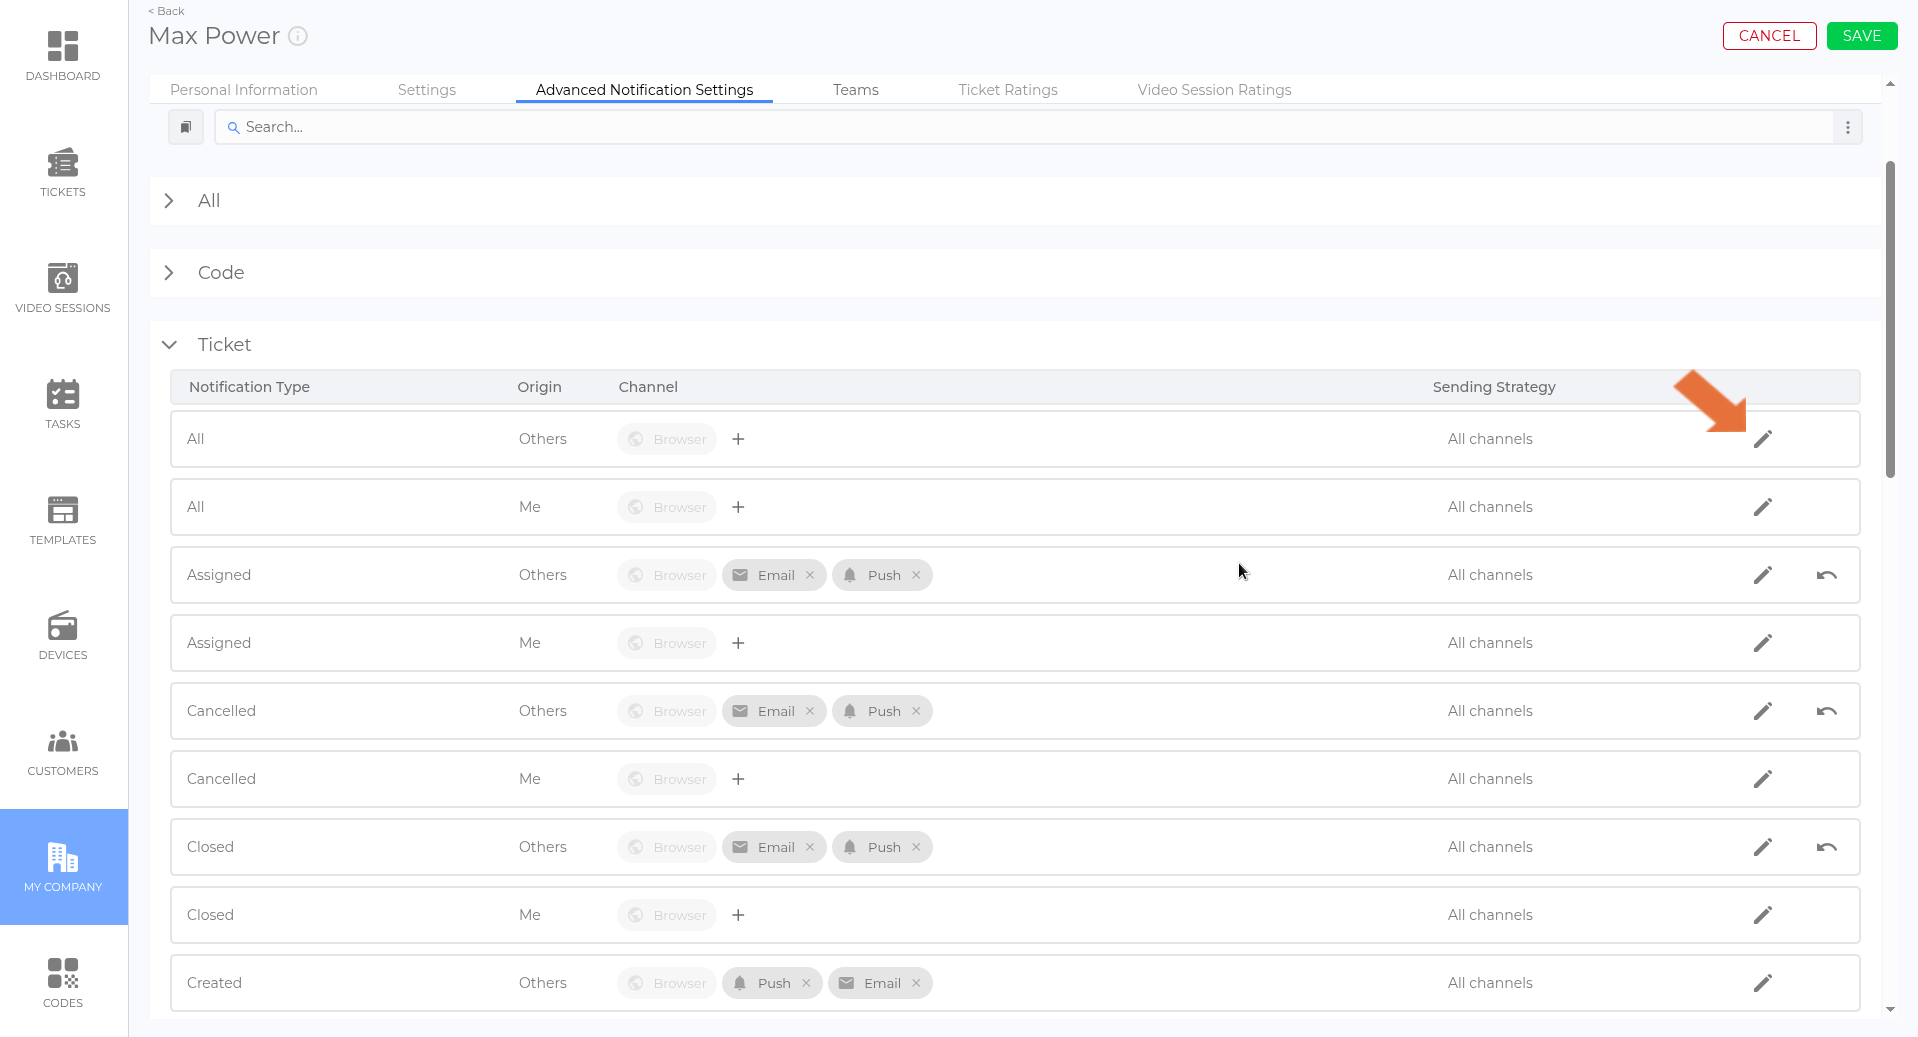Go to Tickets in the sidebar

(62, 172)
